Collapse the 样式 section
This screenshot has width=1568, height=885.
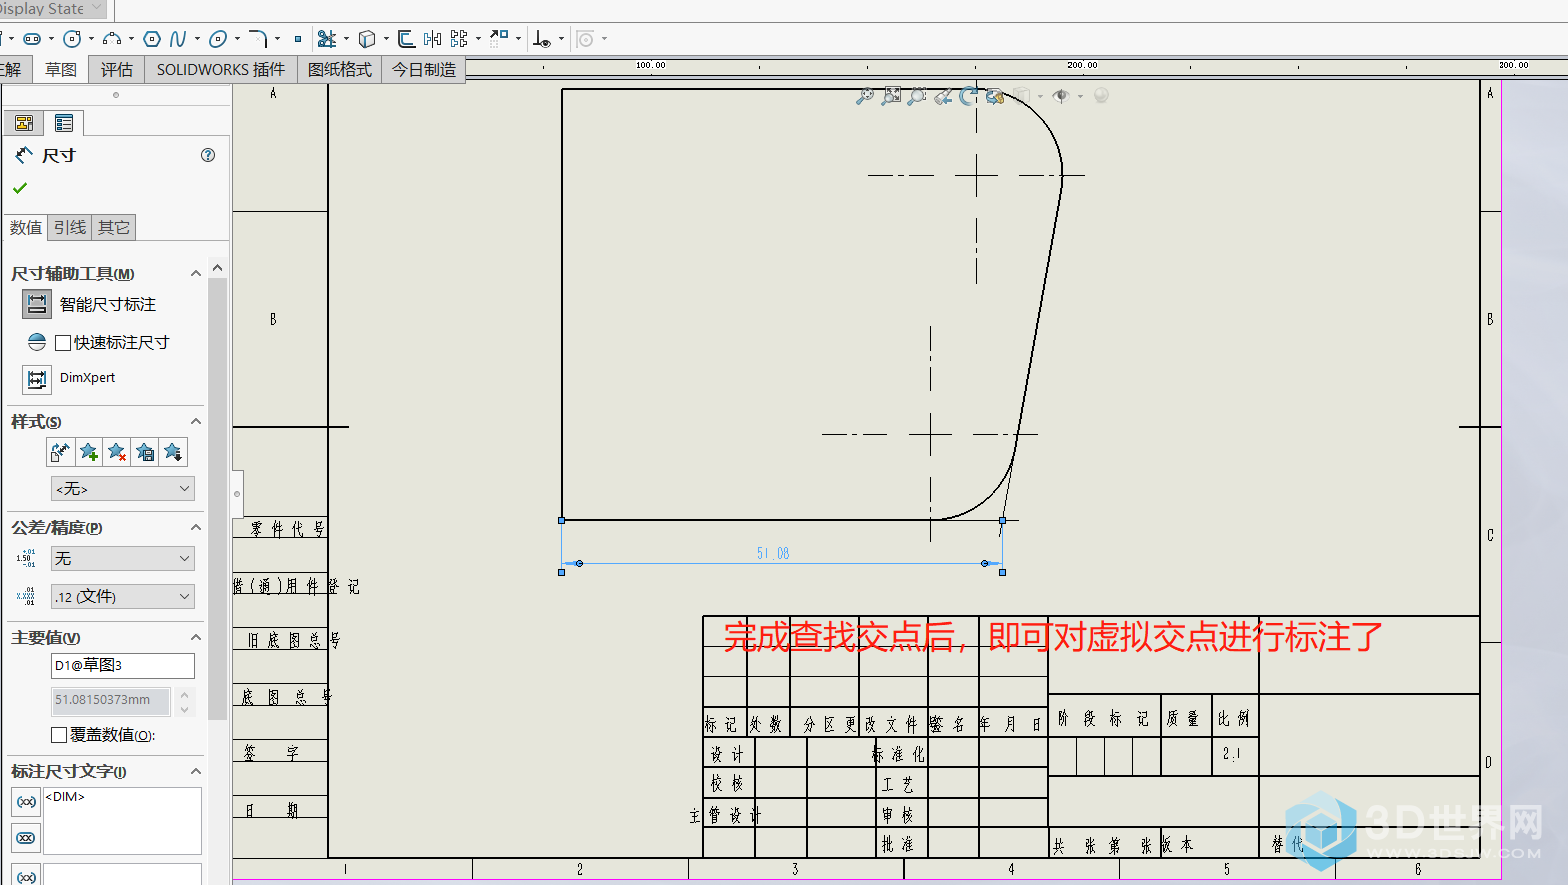click(x=196, y=421)
